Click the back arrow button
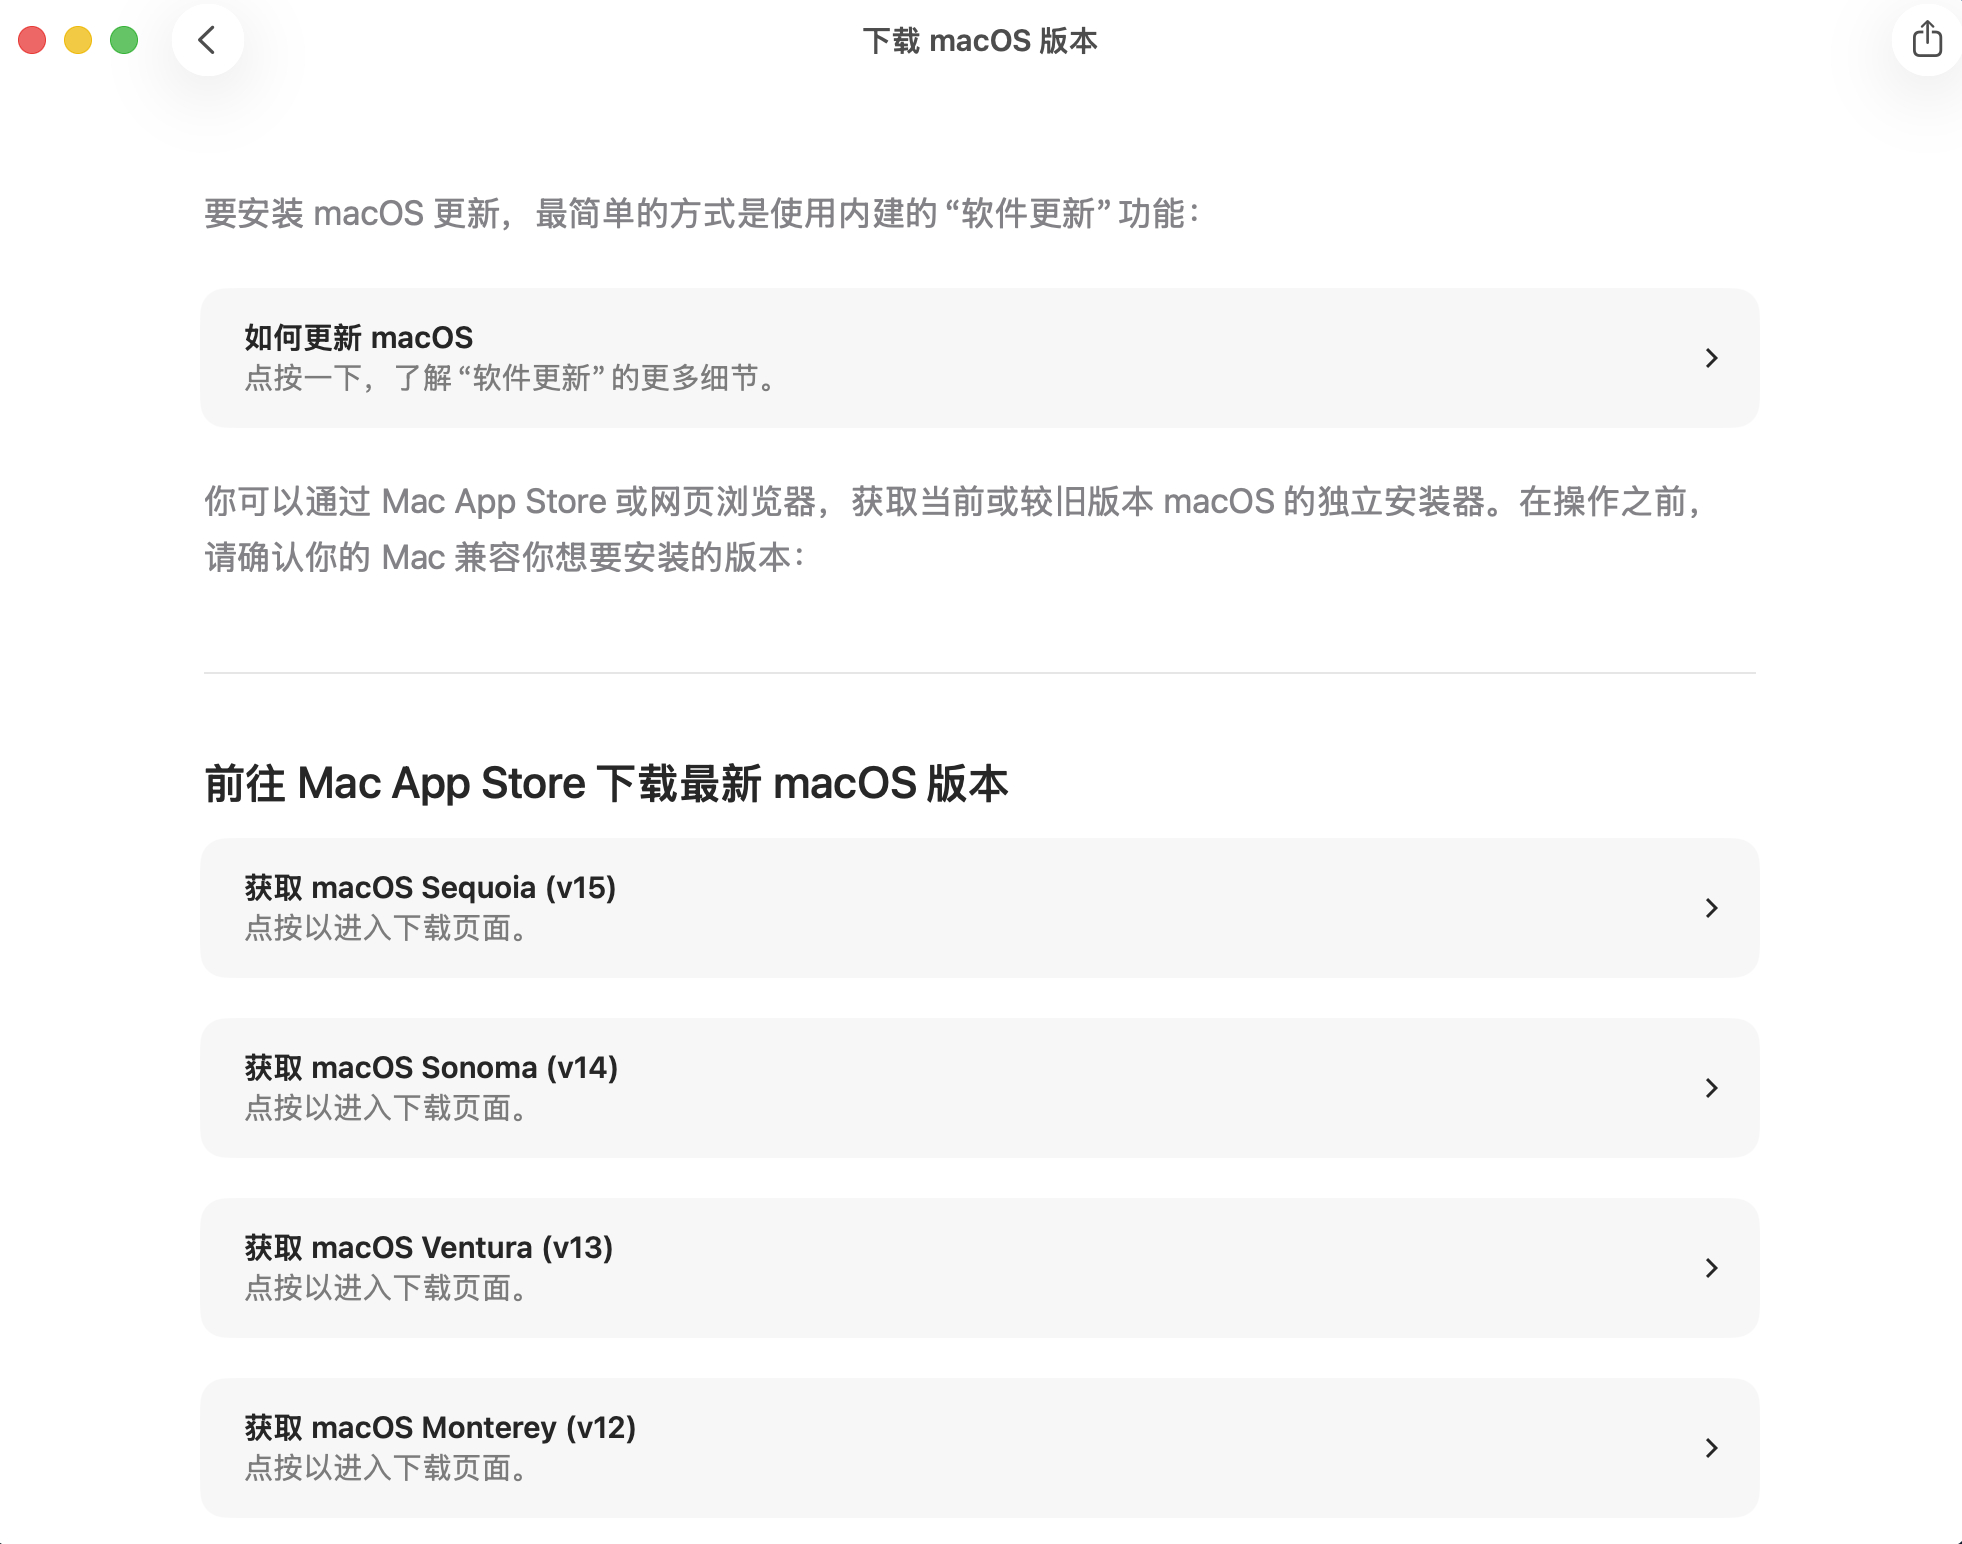 click(x=207, y=40)
